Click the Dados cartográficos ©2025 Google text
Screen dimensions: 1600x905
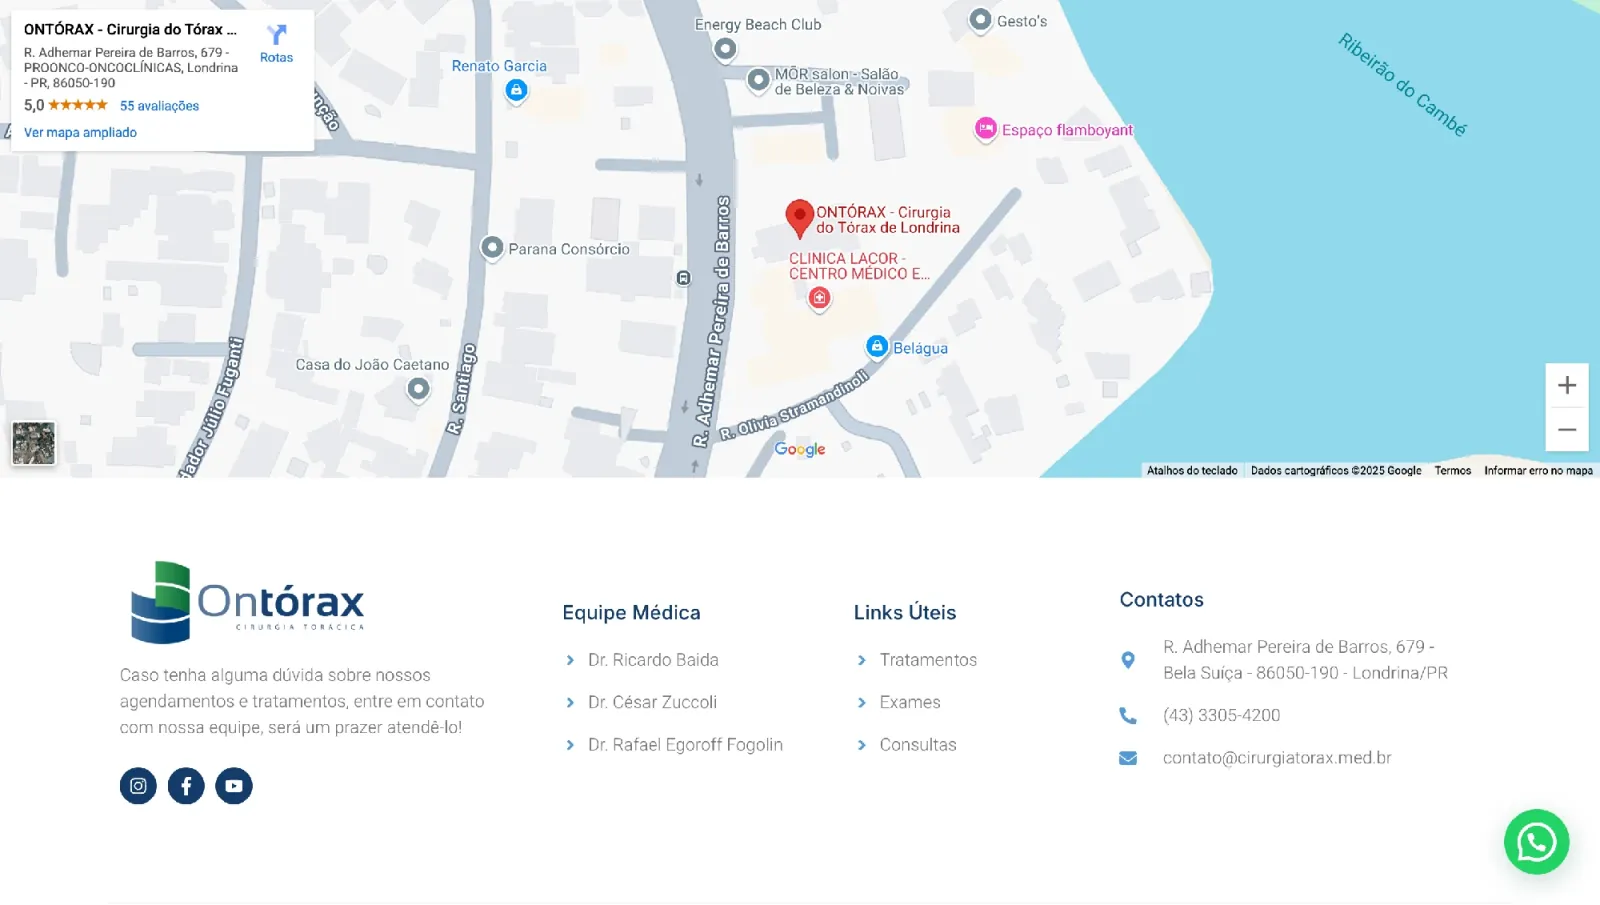click(x=1336, y=471)
